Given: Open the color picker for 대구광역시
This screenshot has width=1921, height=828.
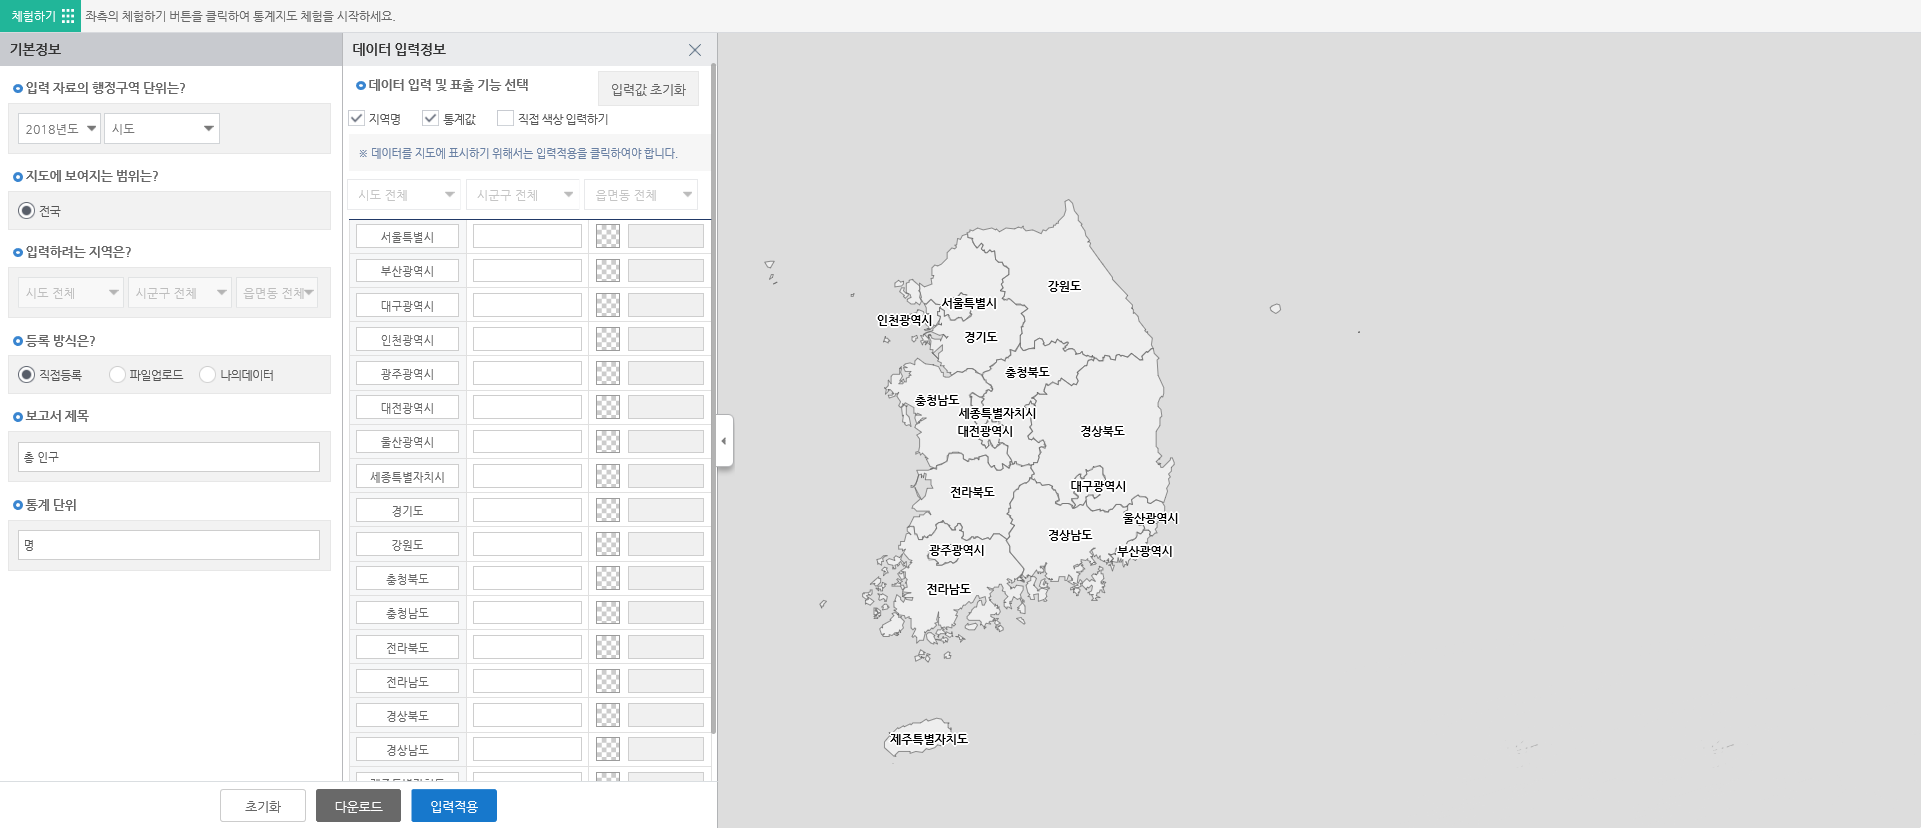Looking at the screenshot, I should coord(608,305).
